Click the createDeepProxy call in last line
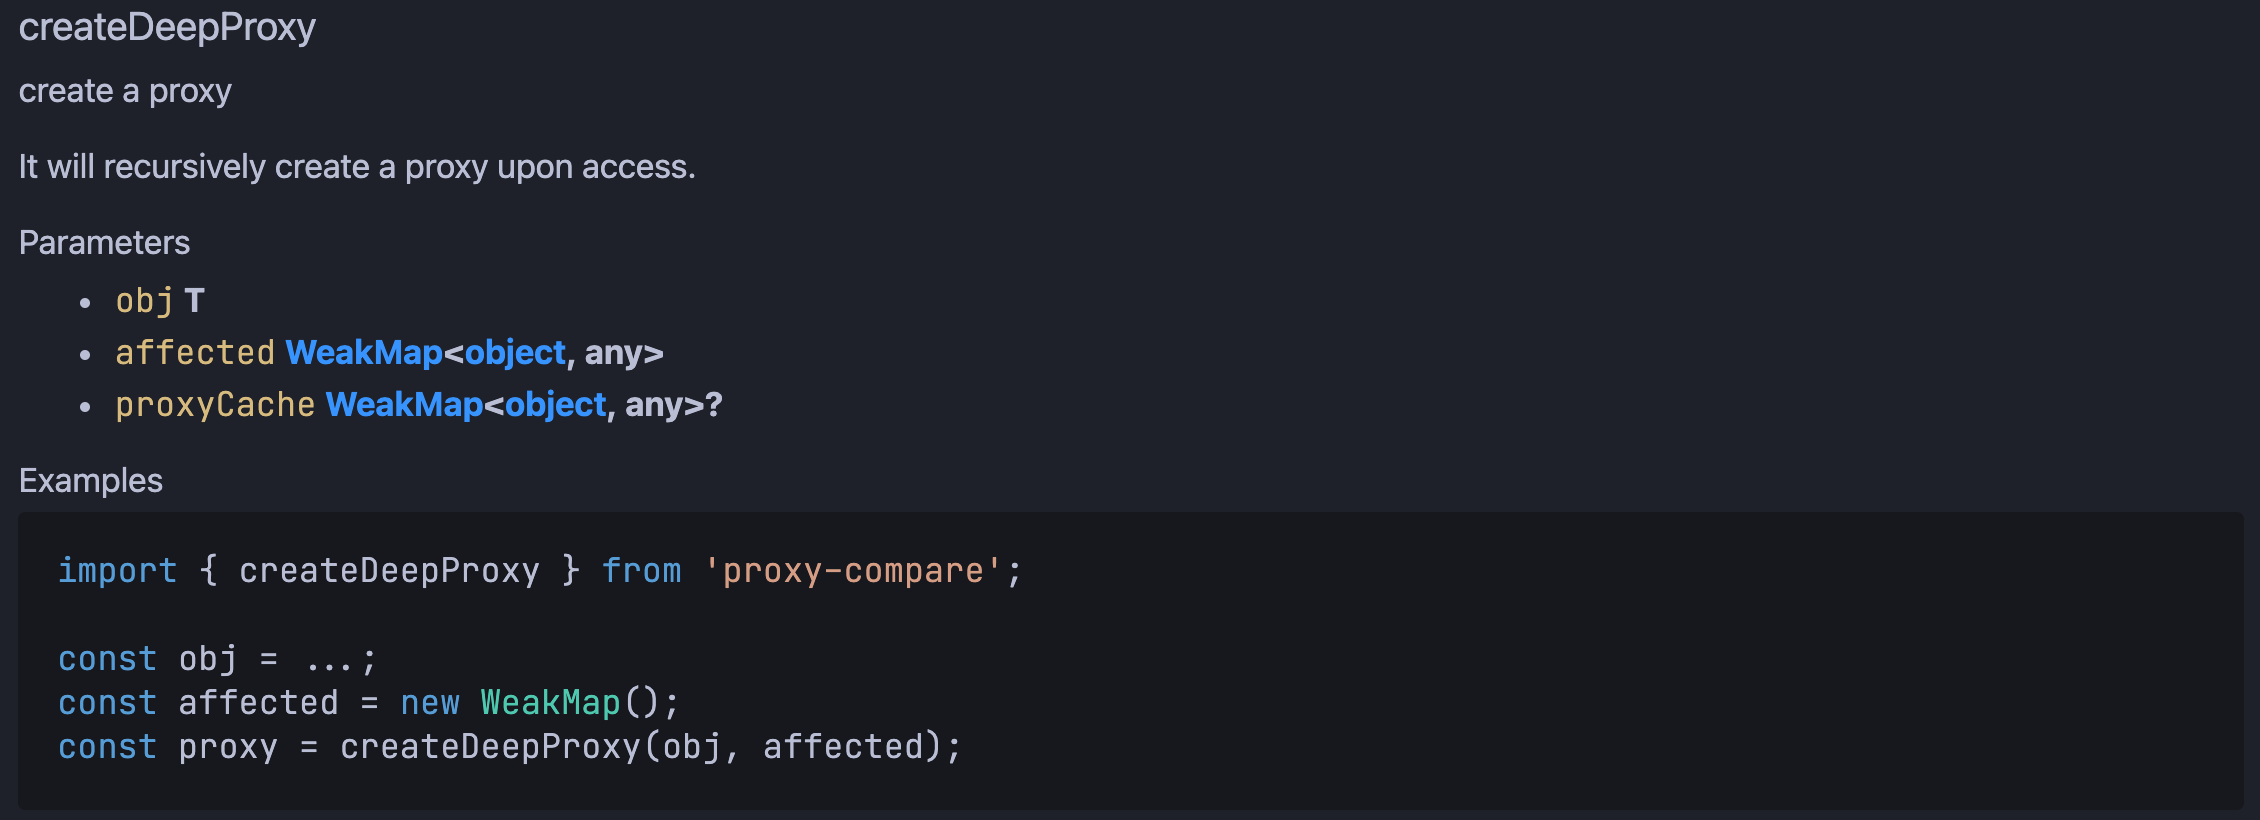 489,747
